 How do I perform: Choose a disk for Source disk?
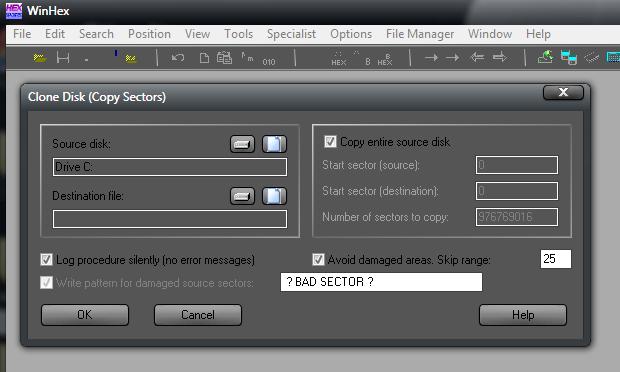point(242,144)
